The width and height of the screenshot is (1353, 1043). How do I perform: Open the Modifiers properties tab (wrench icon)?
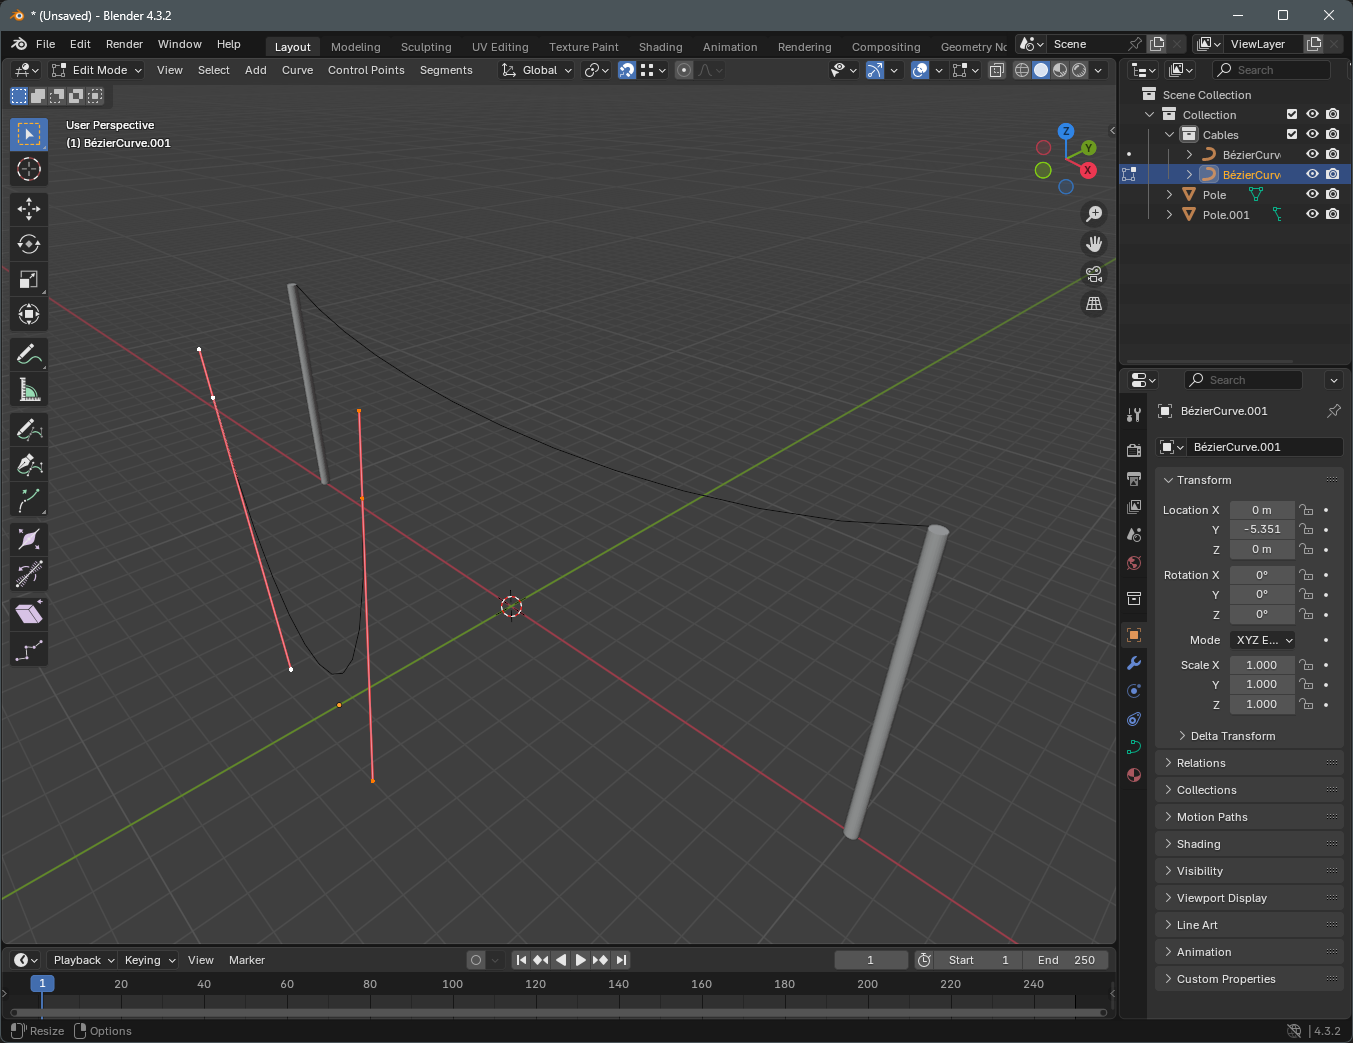[x=1134, y=663]
